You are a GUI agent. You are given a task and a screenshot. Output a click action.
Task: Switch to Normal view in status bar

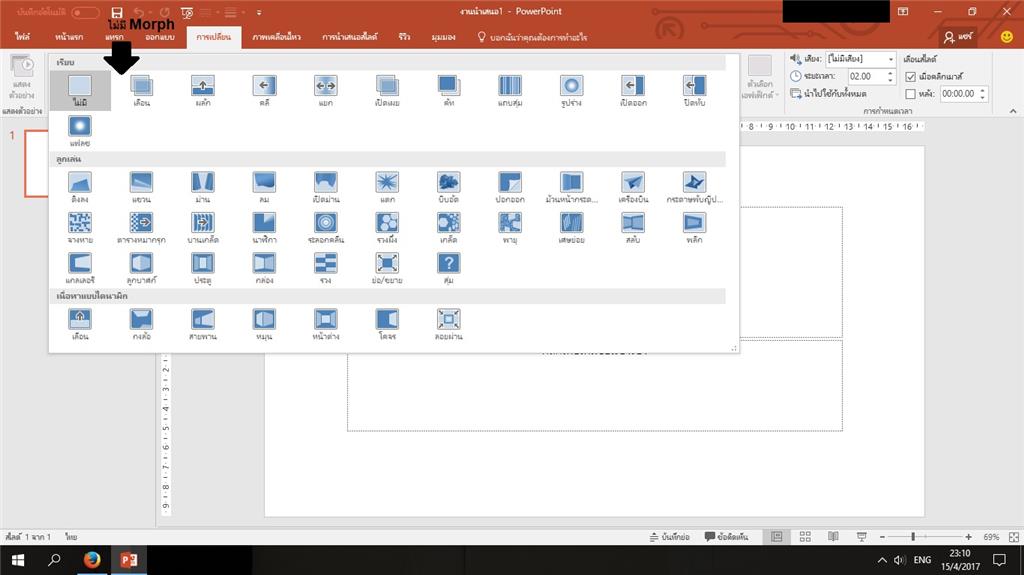coord(776,536)
